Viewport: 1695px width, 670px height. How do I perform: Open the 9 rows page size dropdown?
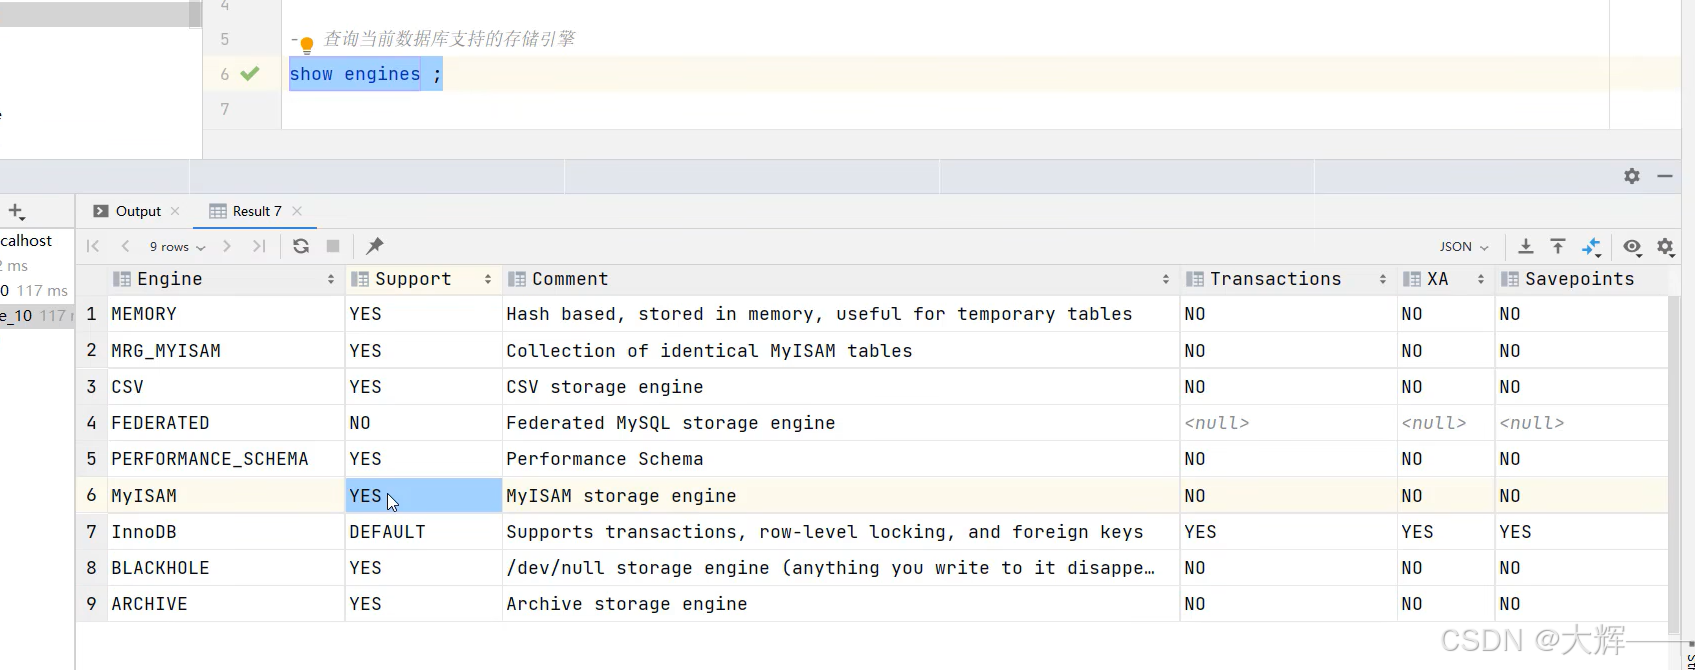[177, 246]
